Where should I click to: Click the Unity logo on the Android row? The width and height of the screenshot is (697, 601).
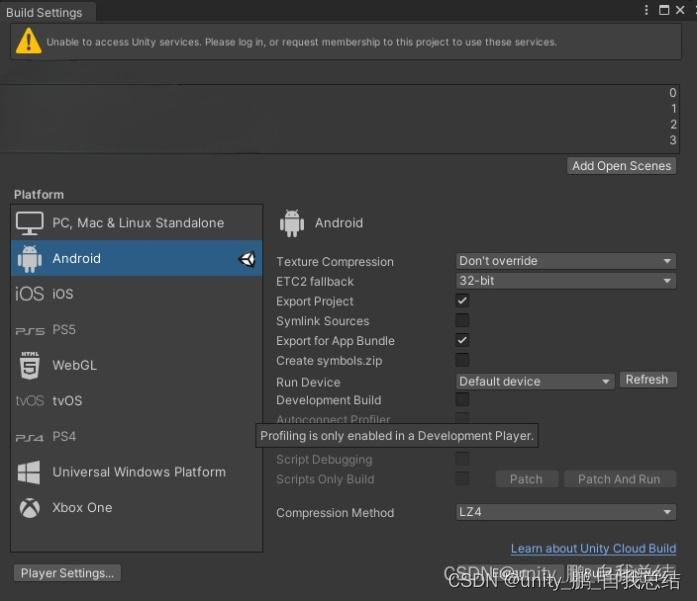247,259
